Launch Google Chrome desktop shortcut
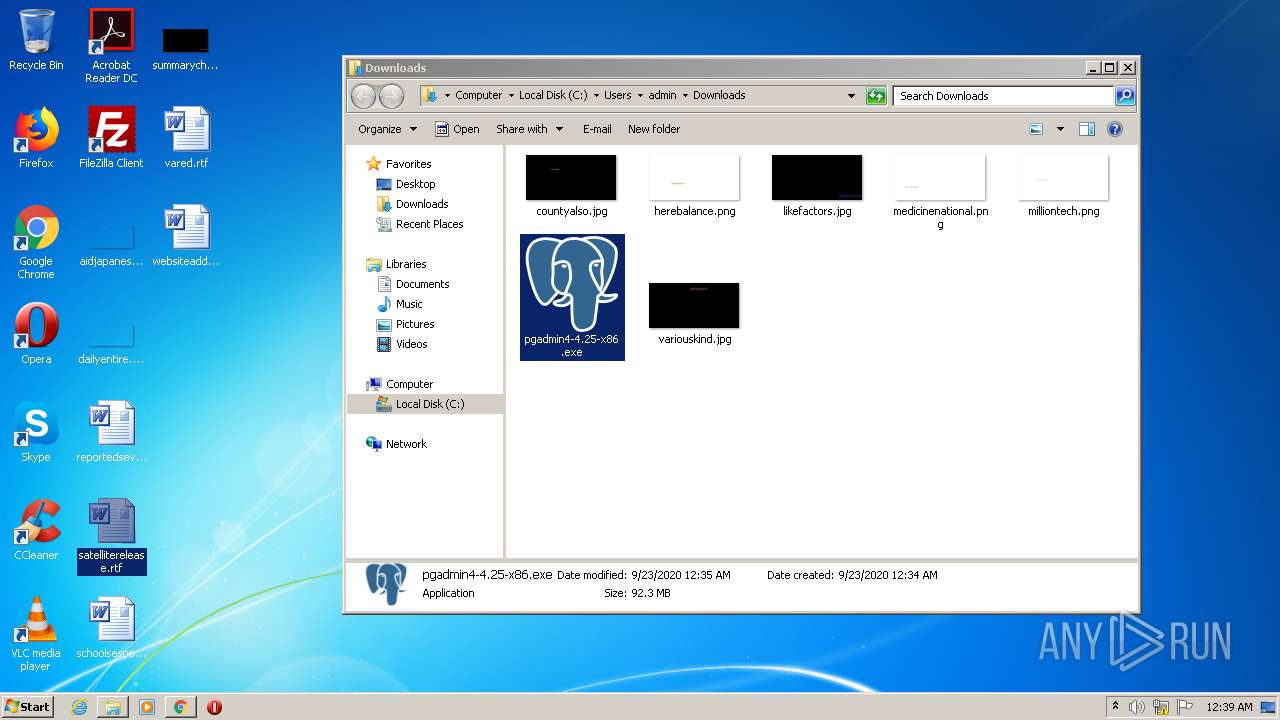The width and height of the screenshot is (1280, 720). [36, 242]
